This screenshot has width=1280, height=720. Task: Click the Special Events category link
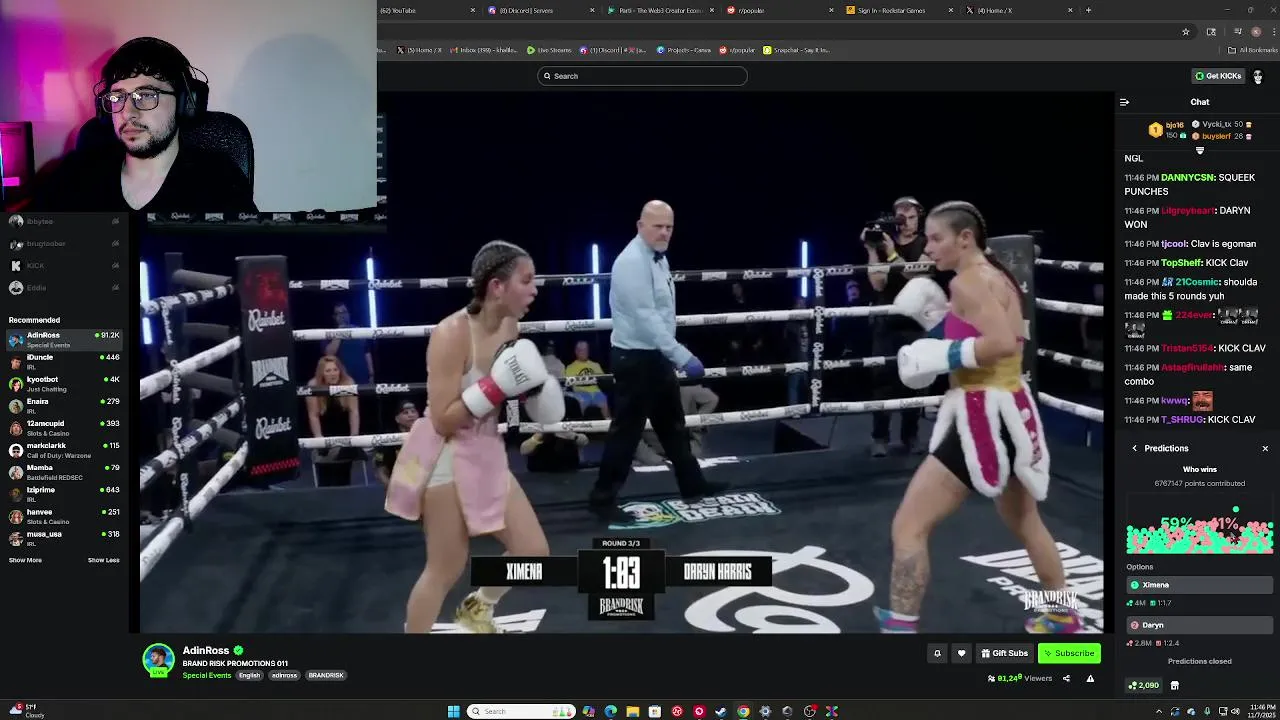206,675
